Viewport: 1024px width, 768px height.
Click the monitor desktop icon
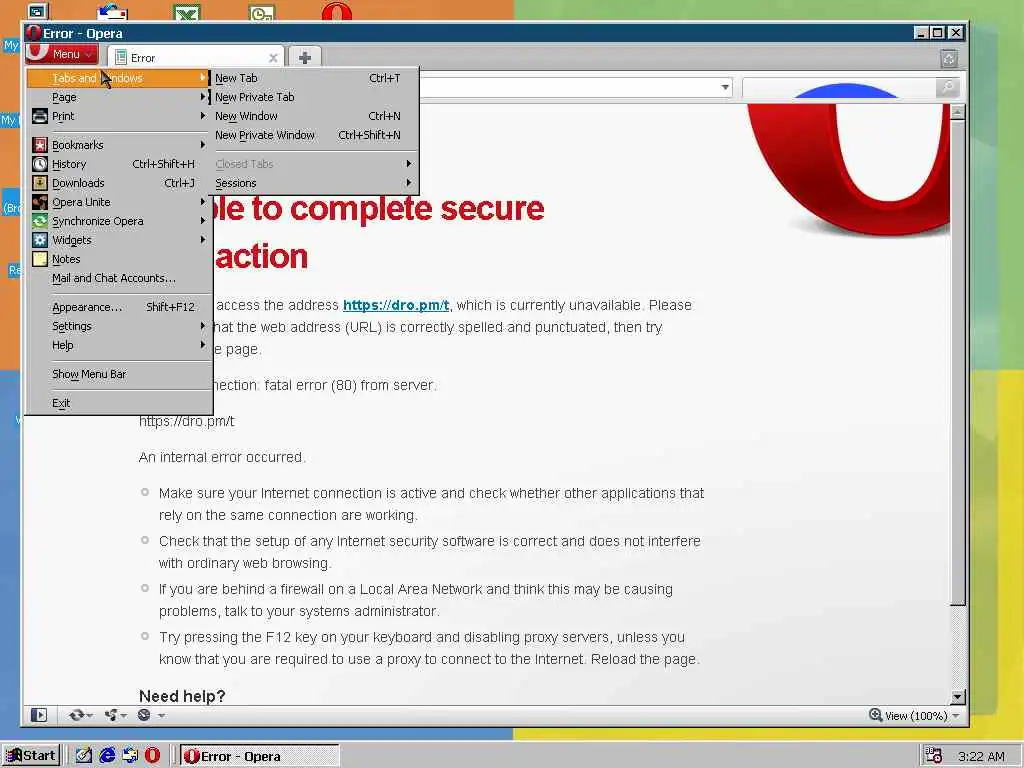[37, 11]
